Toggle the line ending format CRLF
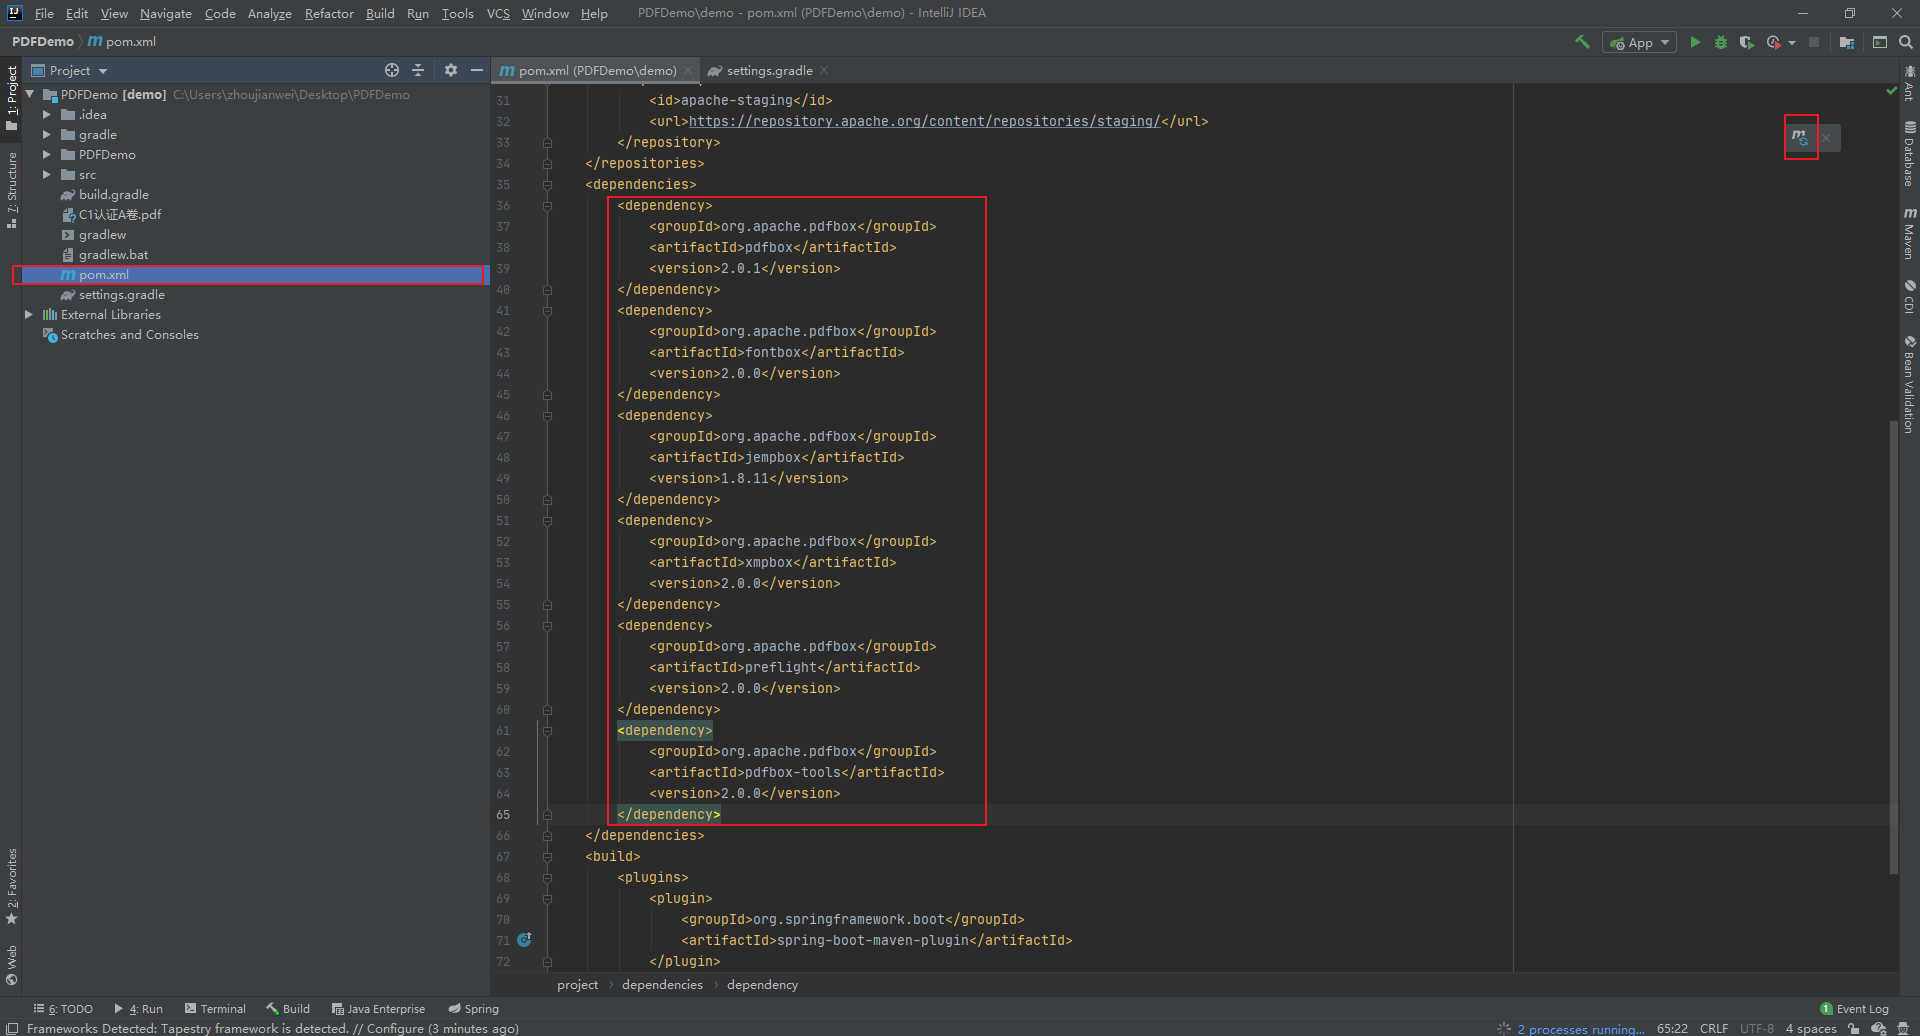This screenshot has height=1036, width=1920. [x=1714, y=1028]
